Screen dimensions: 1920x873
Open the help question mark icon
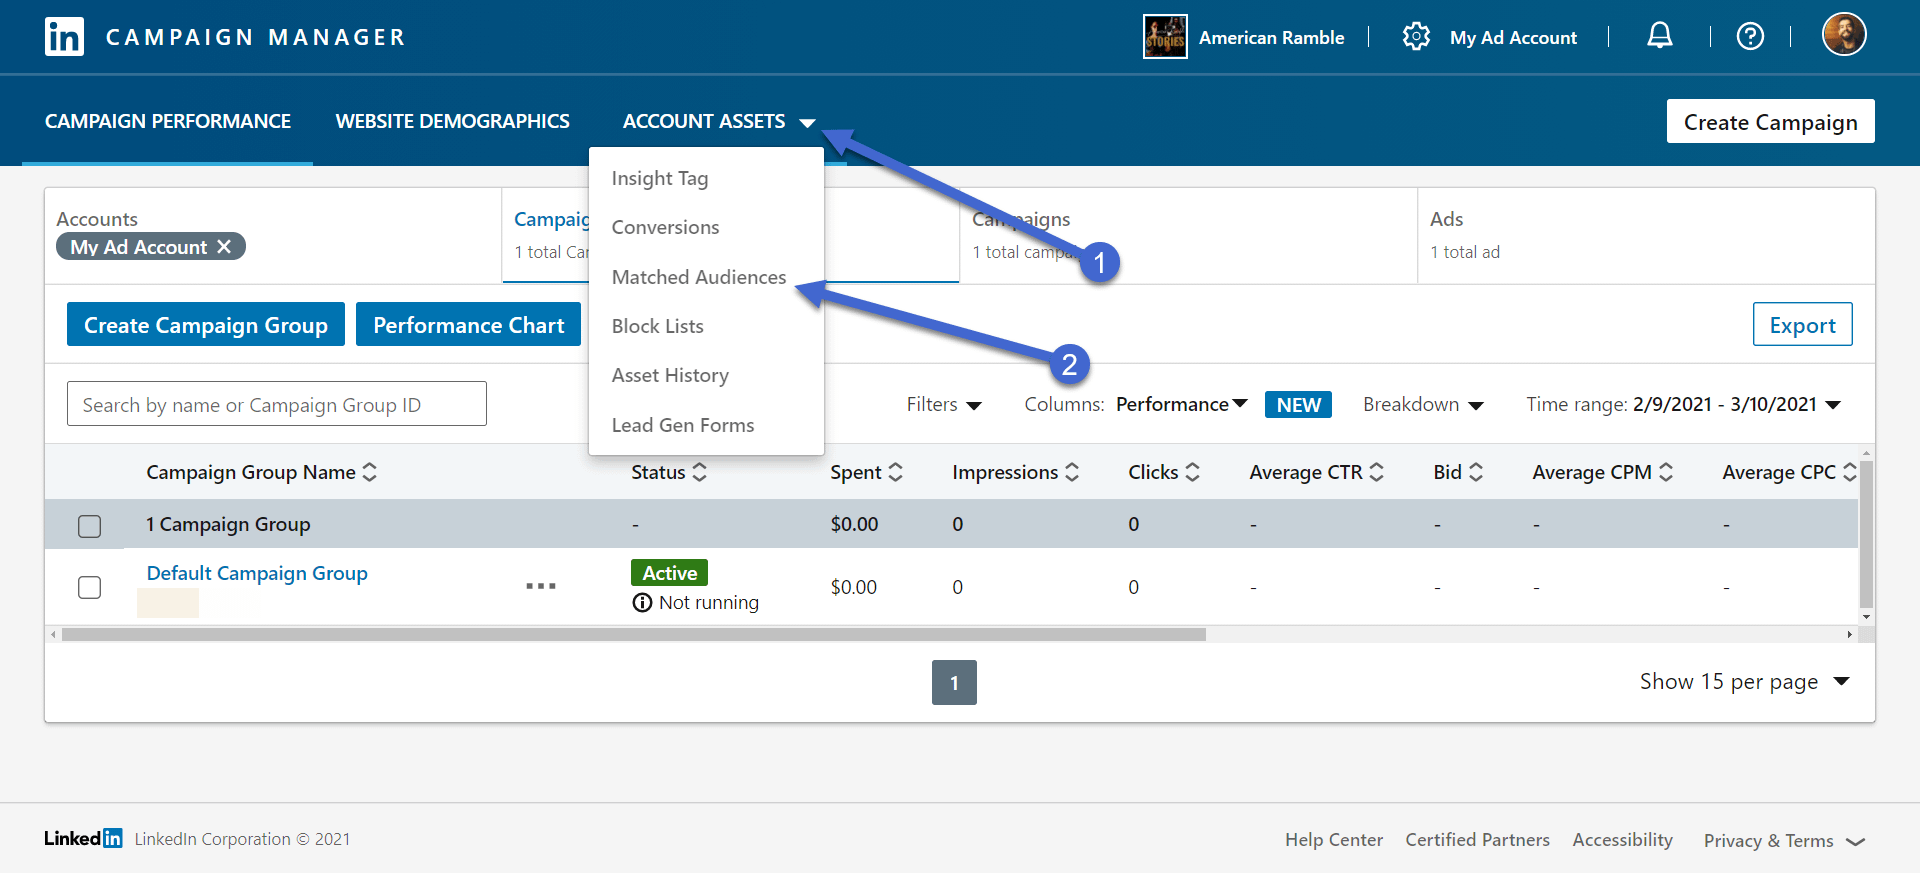coord(1750,36)
